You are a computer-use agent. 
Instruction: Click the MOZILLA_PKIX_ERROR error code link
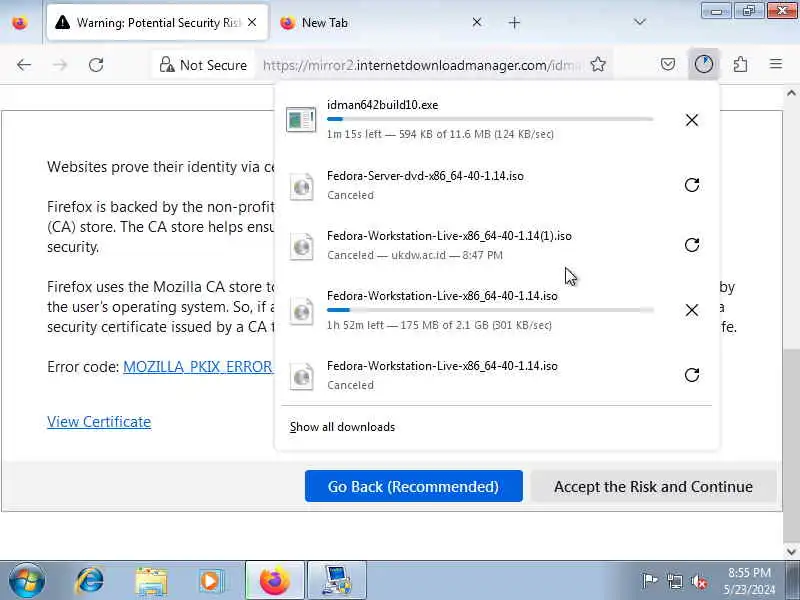pos(198,367)
